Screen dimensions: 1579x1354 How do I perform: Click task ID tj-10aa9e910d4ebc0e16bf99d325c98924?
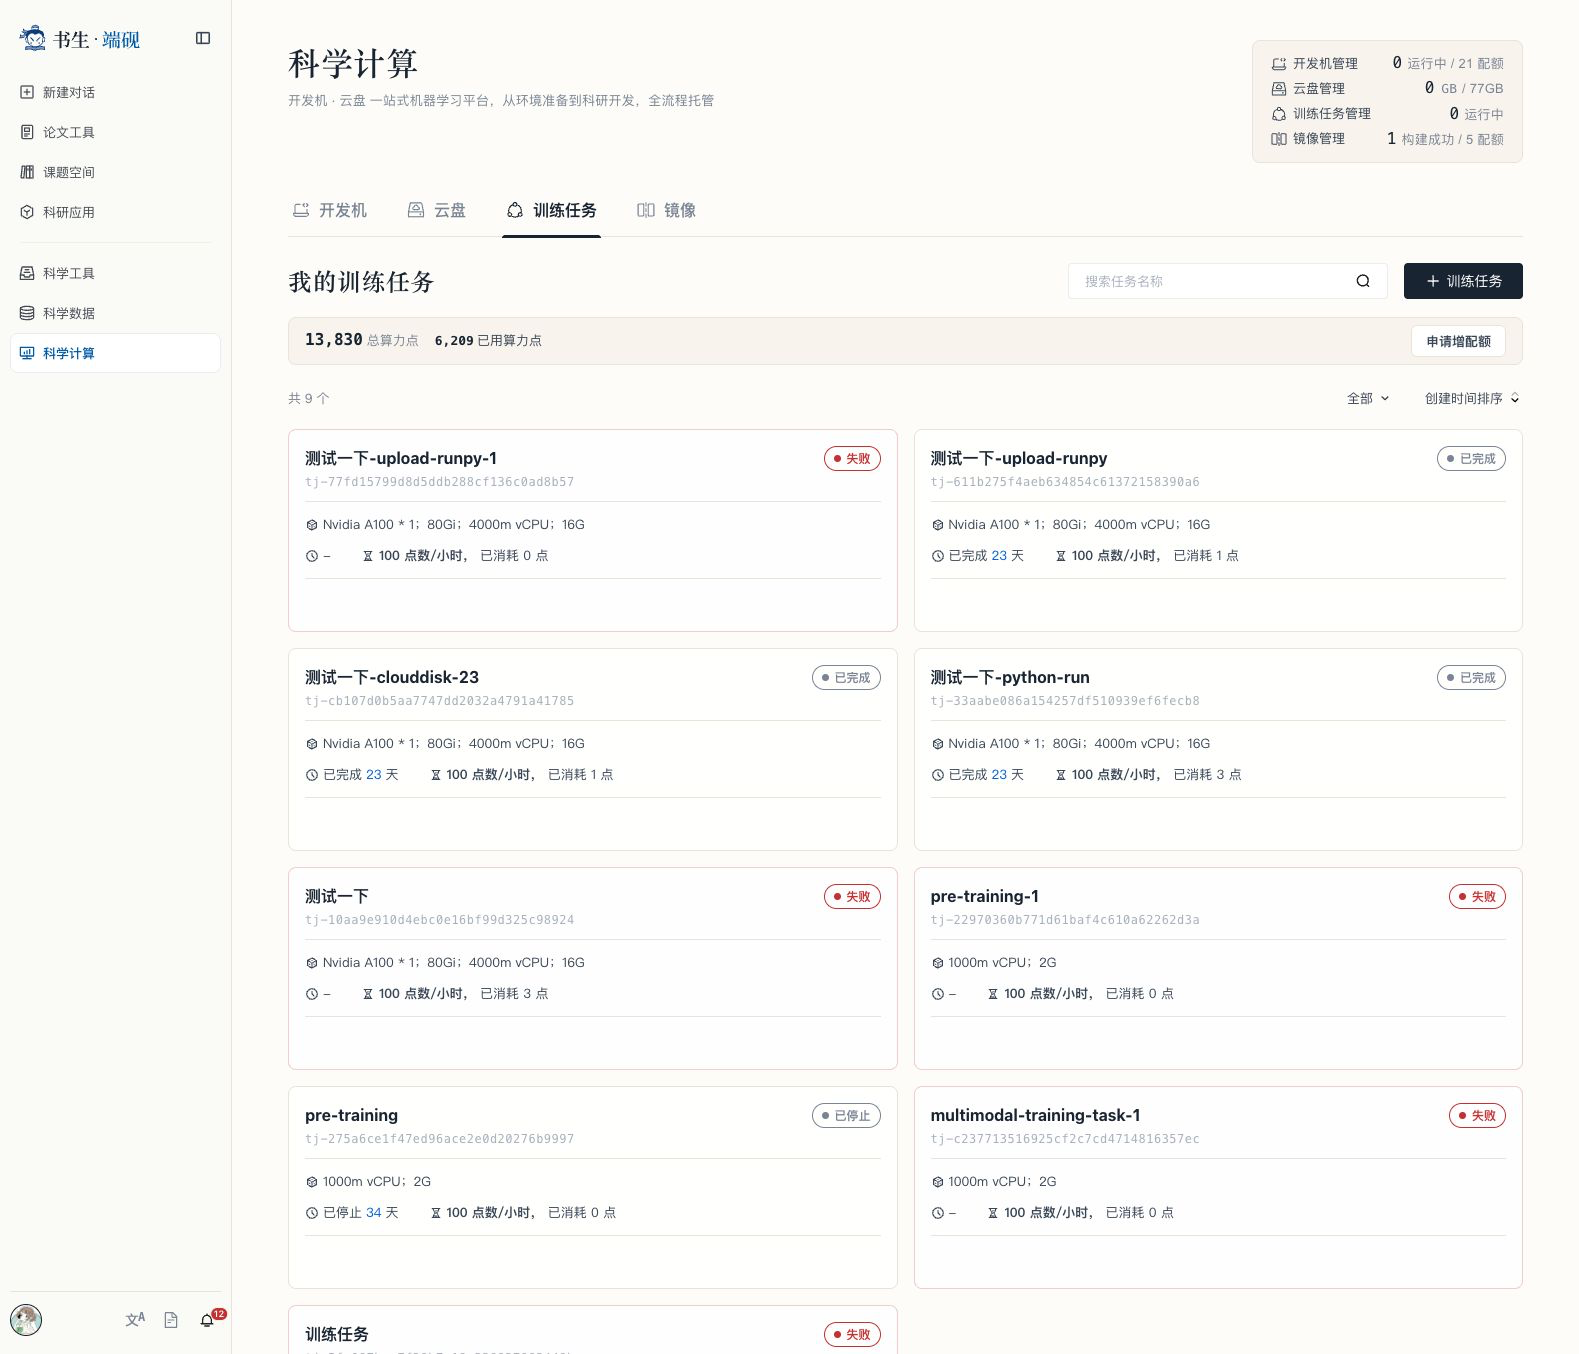pos(440,920)
